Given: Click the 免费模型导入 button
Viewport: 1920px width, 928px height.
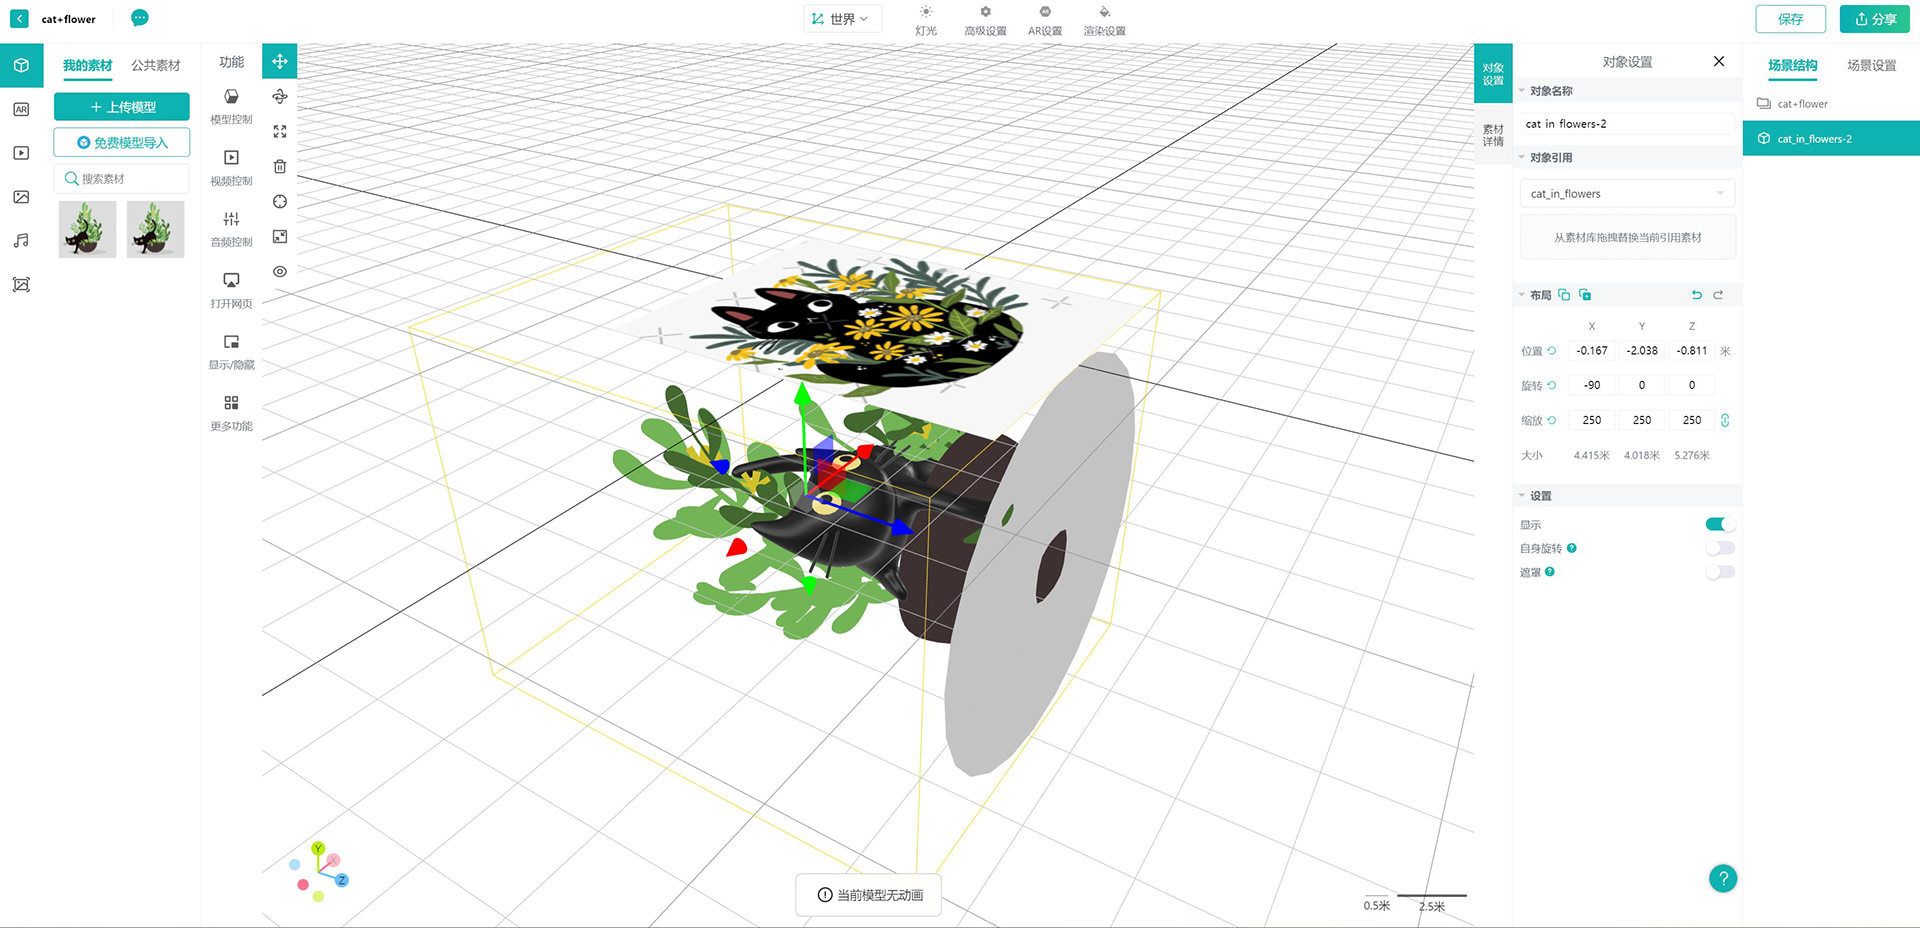Looking at the screenshot, I should [122, 143].
